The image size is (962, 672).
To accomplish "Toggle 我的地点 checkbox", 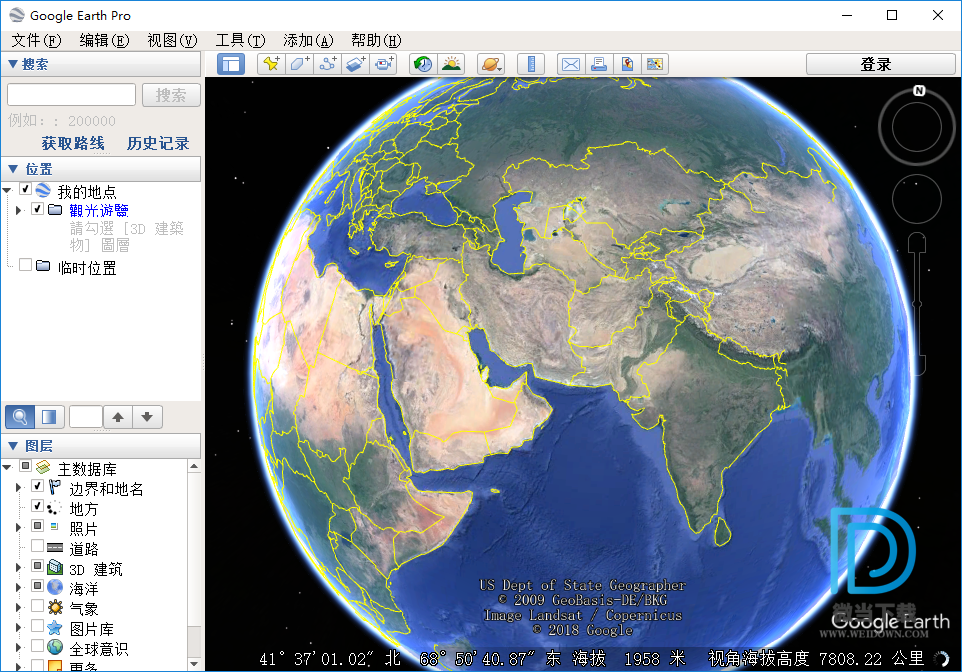I will tap(25, 190).
